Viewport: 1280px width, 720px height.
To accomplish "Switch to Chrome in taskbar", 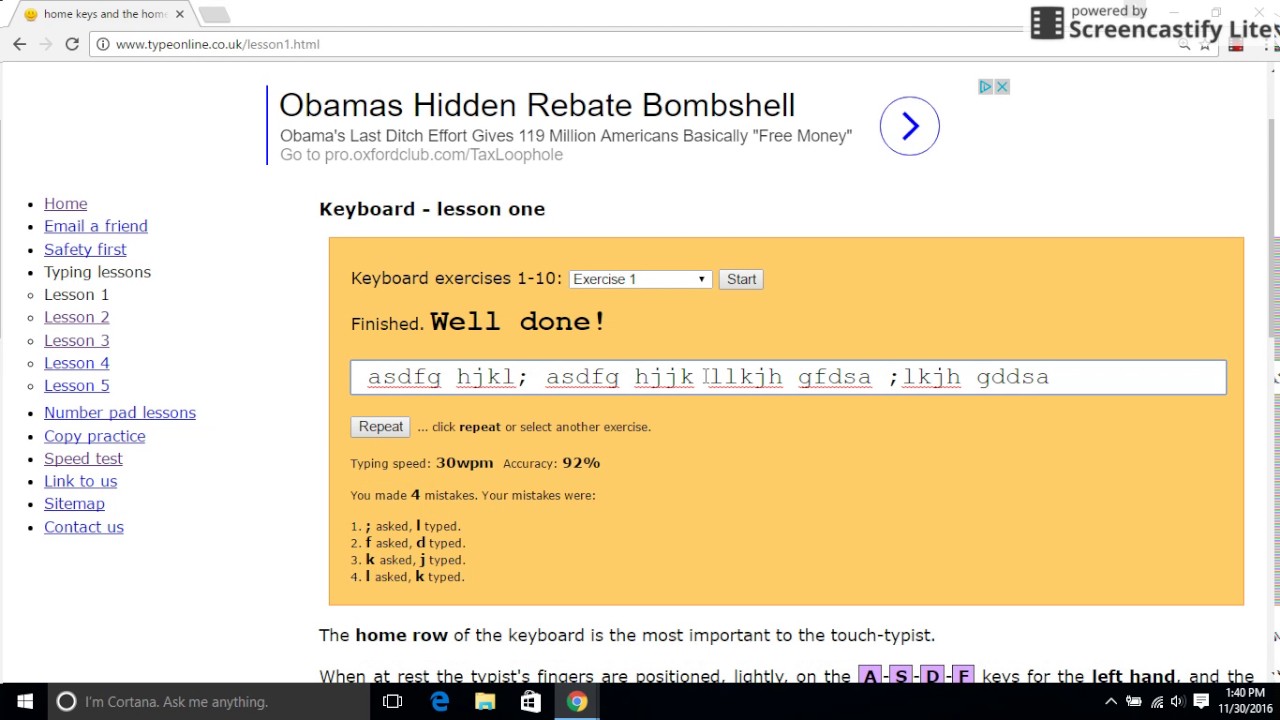I will click(577, 701).
